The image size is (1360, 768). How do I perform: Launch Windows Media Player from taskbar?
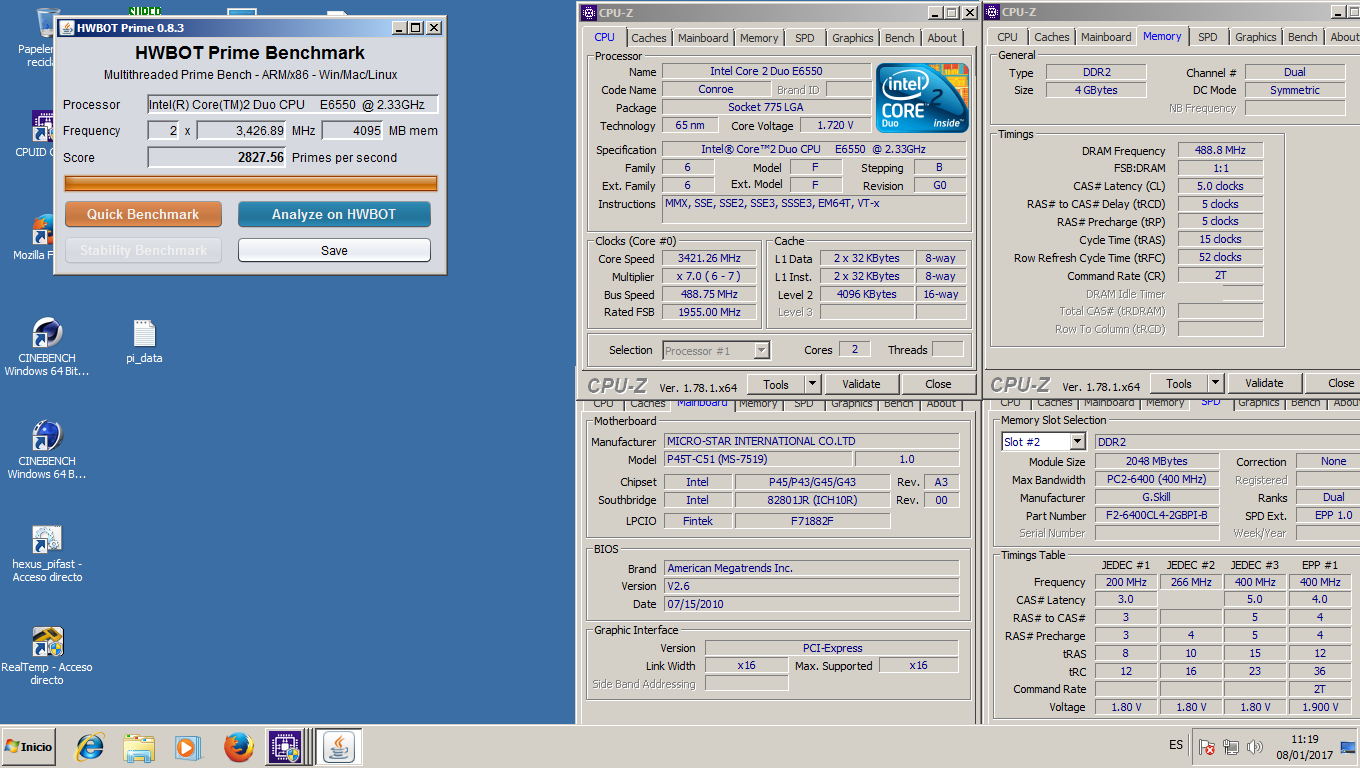(186, 746)
